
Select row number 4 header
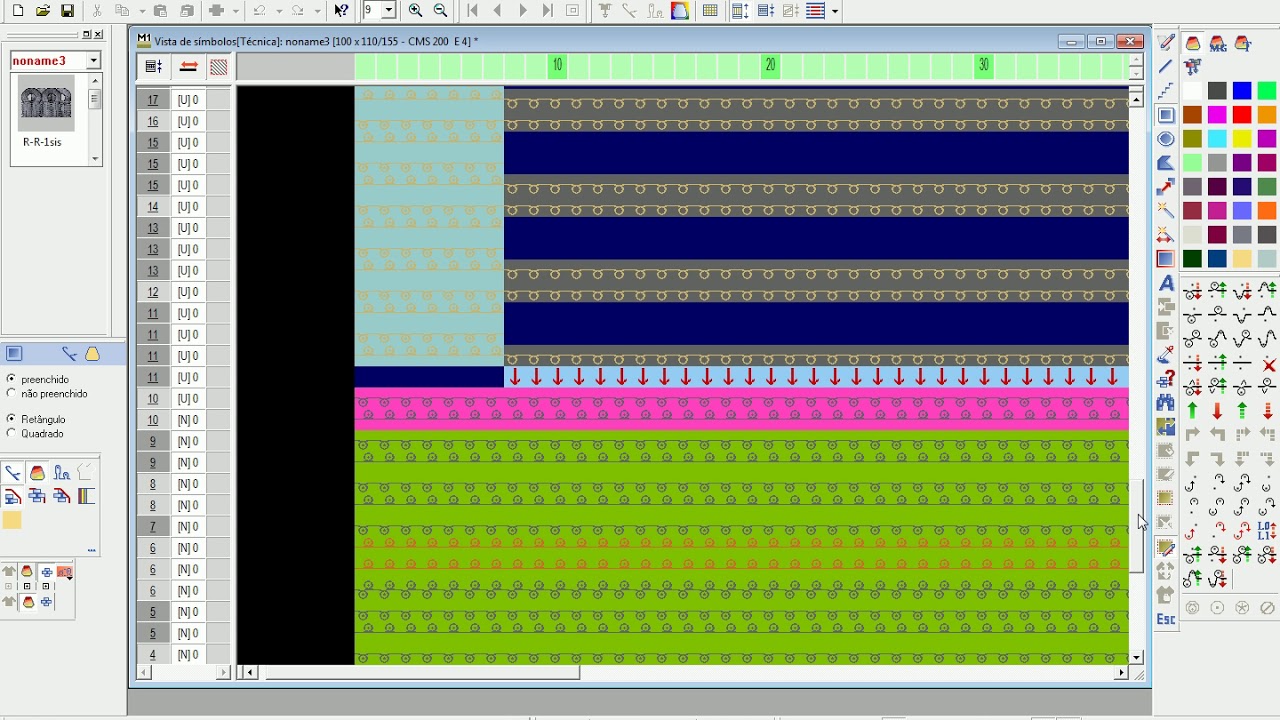pyautogui.click(x=153, y=655)
